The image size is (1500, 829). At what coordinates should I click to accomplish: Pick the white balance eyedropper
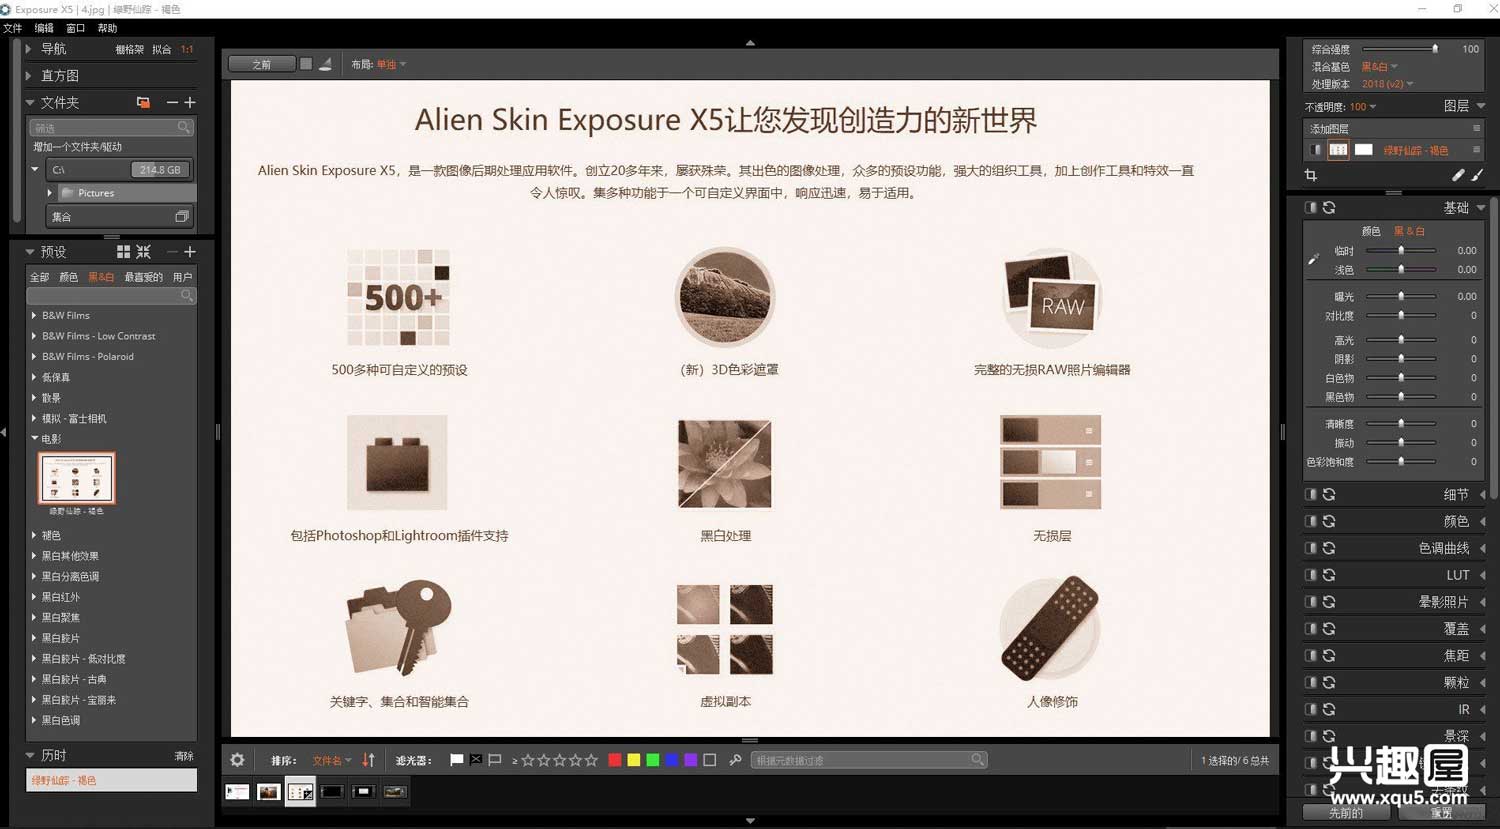1314,259
